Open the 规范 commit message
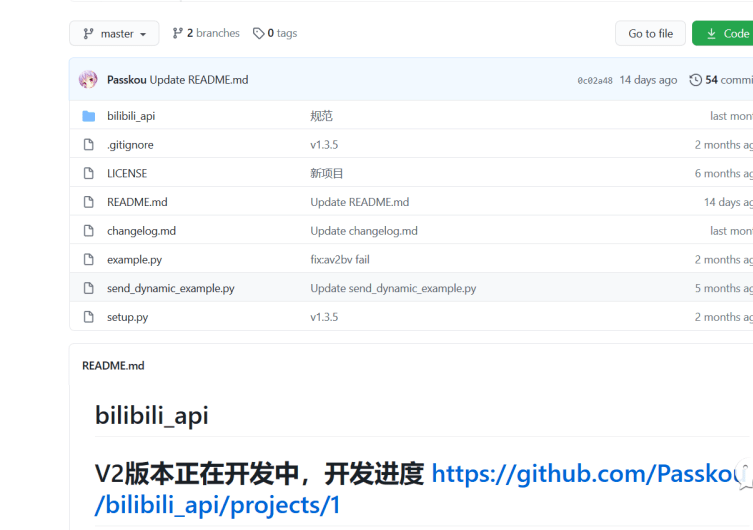Screen dimensions: 753x530 coord(321,116)
